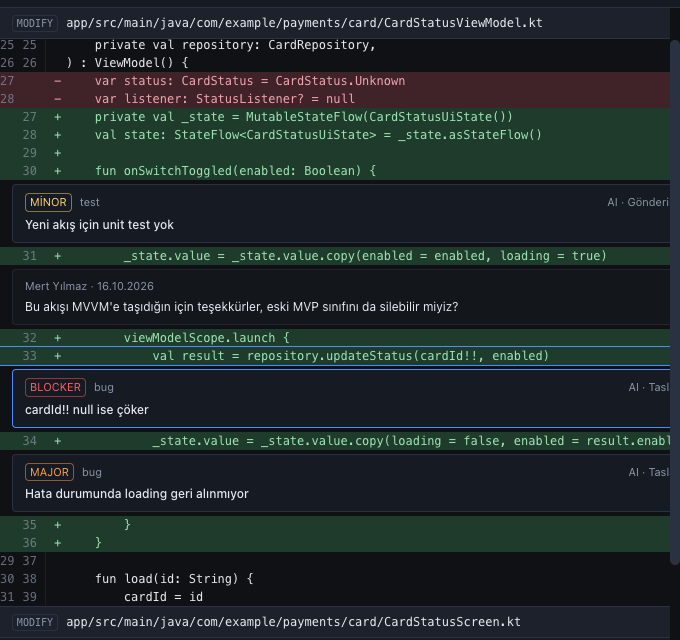This screenshot has width=680, height=640.
Task: Click the AI status on BLOCKER comment
Action: point(649,387)
